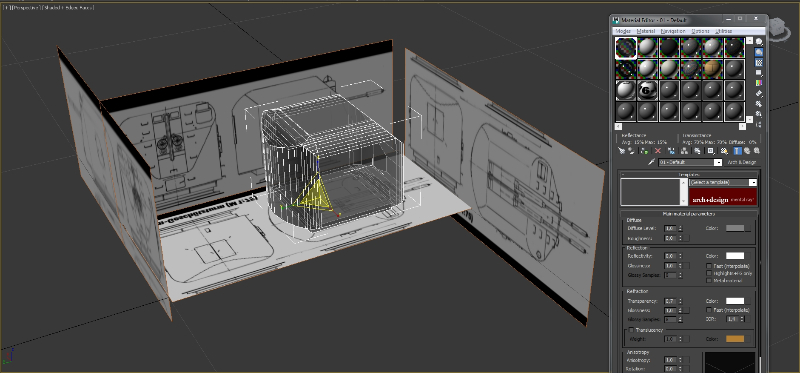The height and width of the screenshot is (373, 800).
Task: Toggle checkered background icon for sample slot
Action: (x=759, y=62)
